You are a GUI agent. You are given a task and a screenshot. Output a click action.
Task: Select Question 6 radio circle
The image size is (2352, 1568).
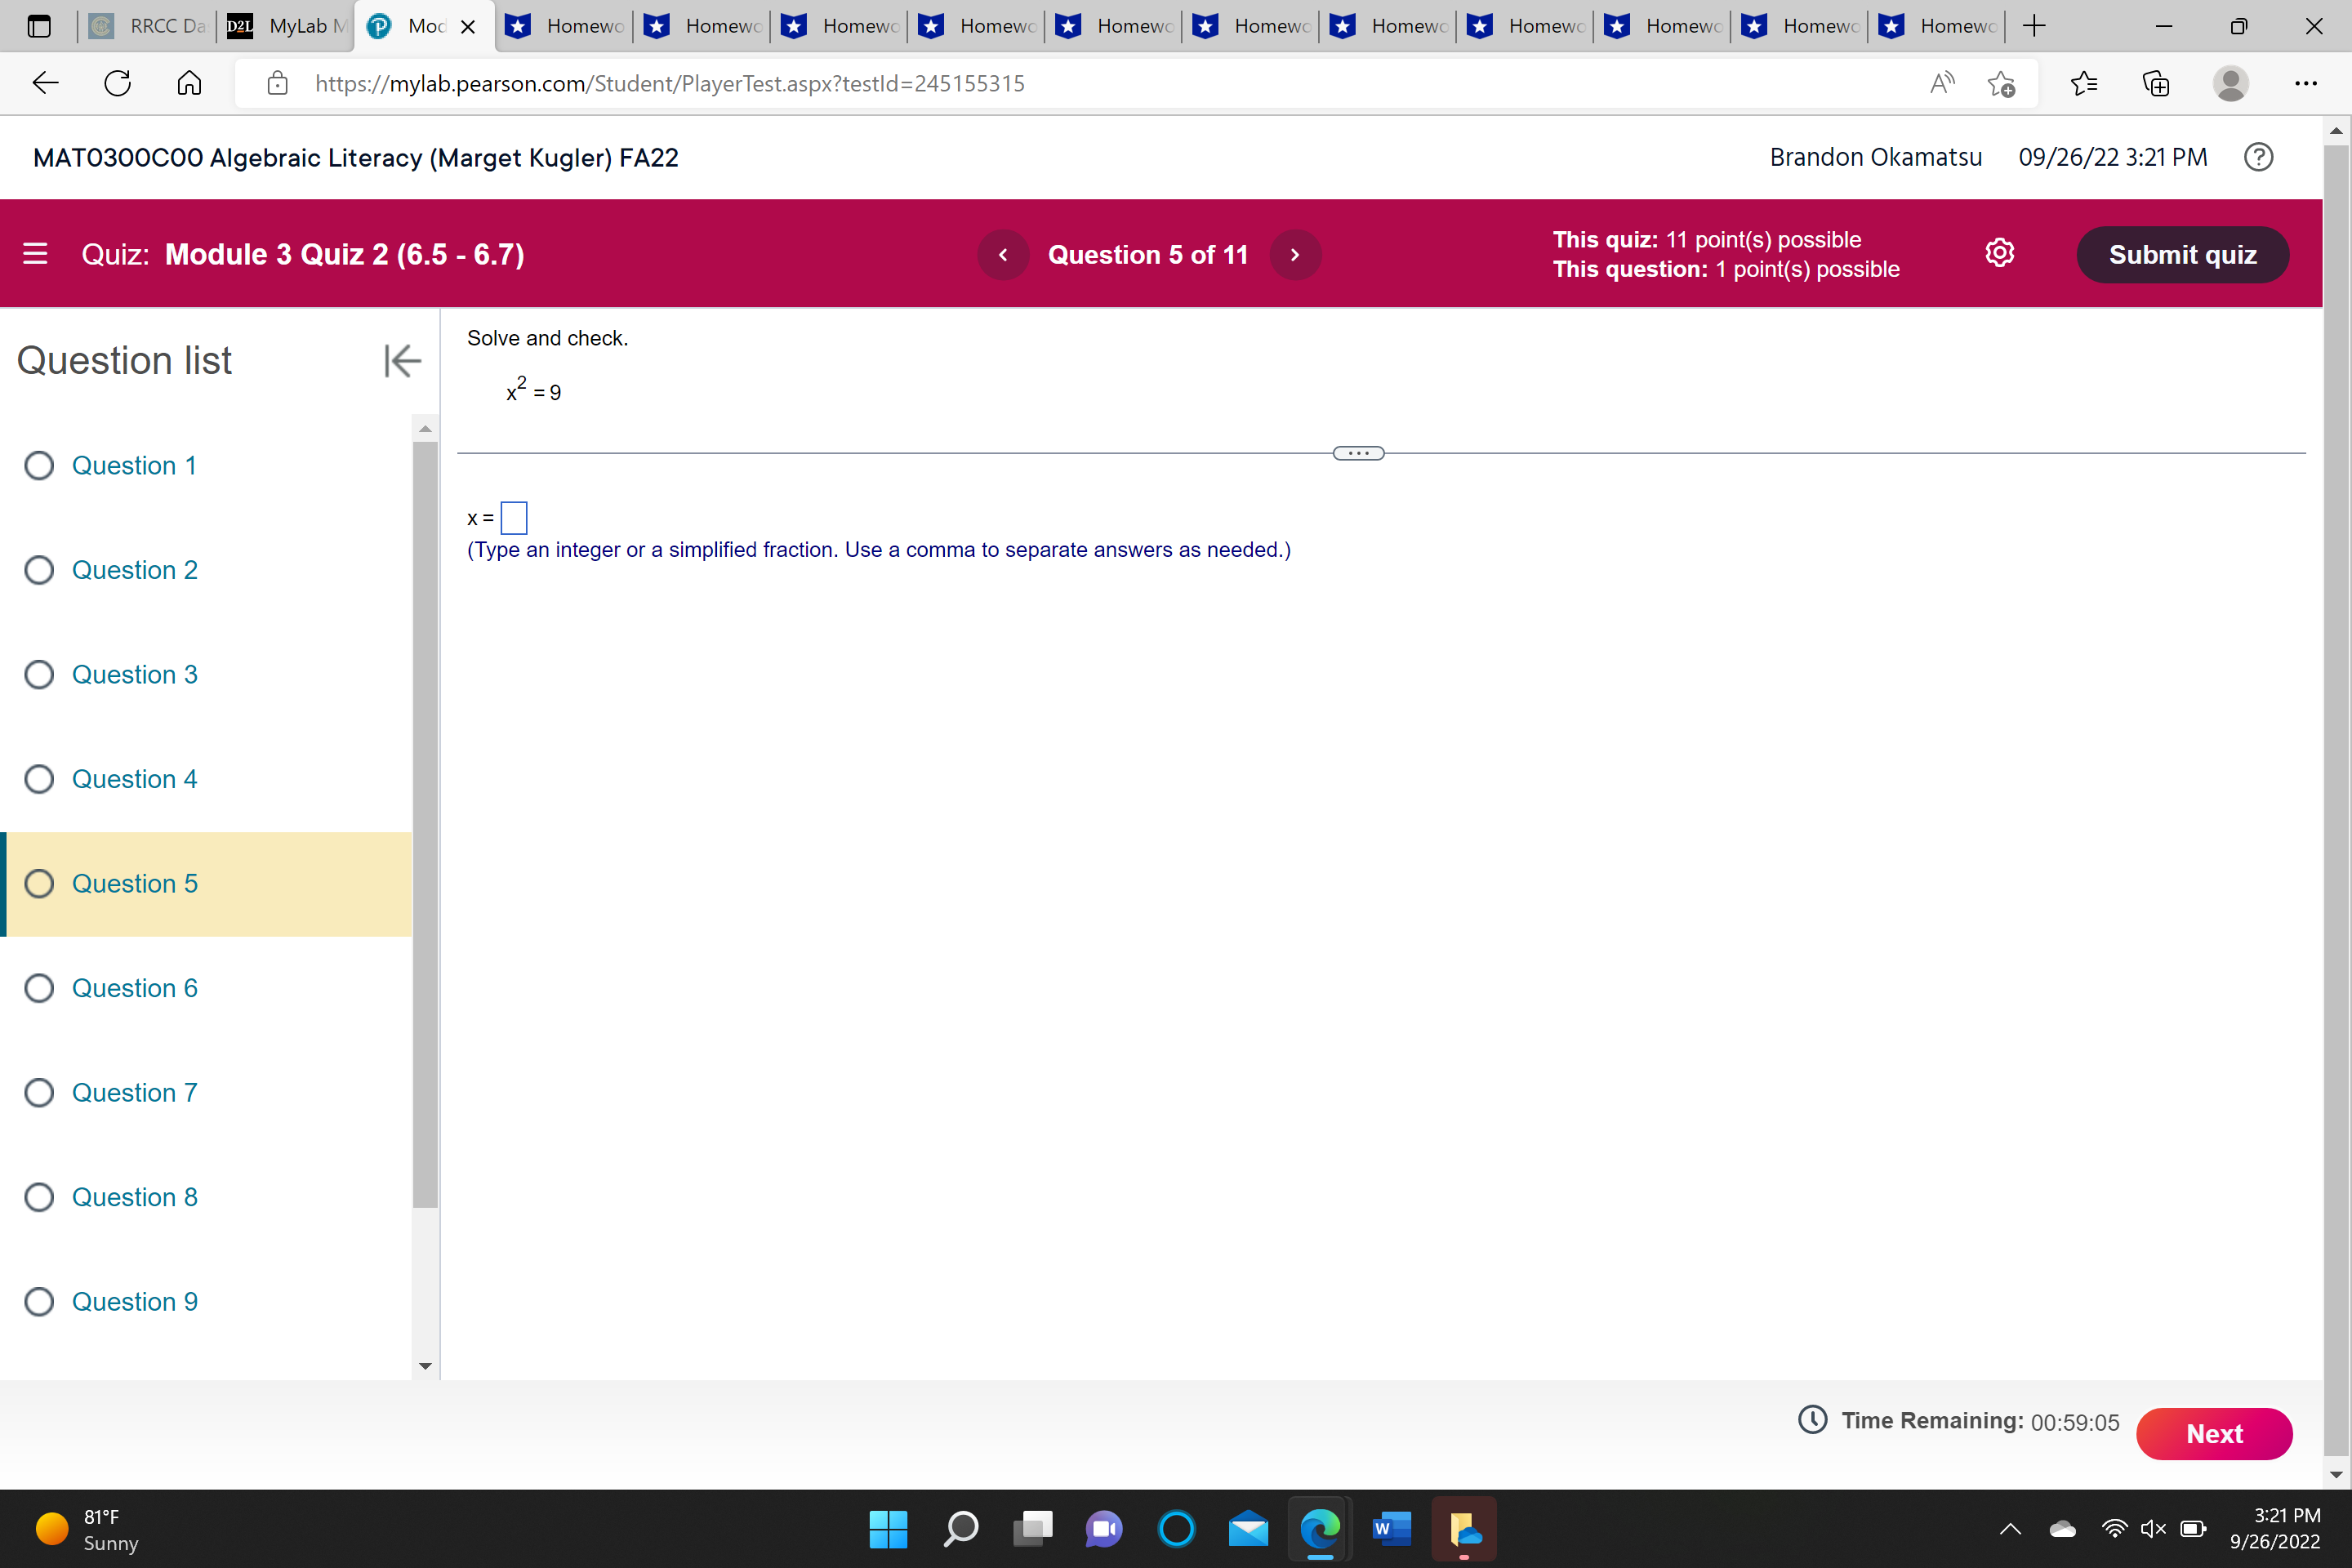39,988
